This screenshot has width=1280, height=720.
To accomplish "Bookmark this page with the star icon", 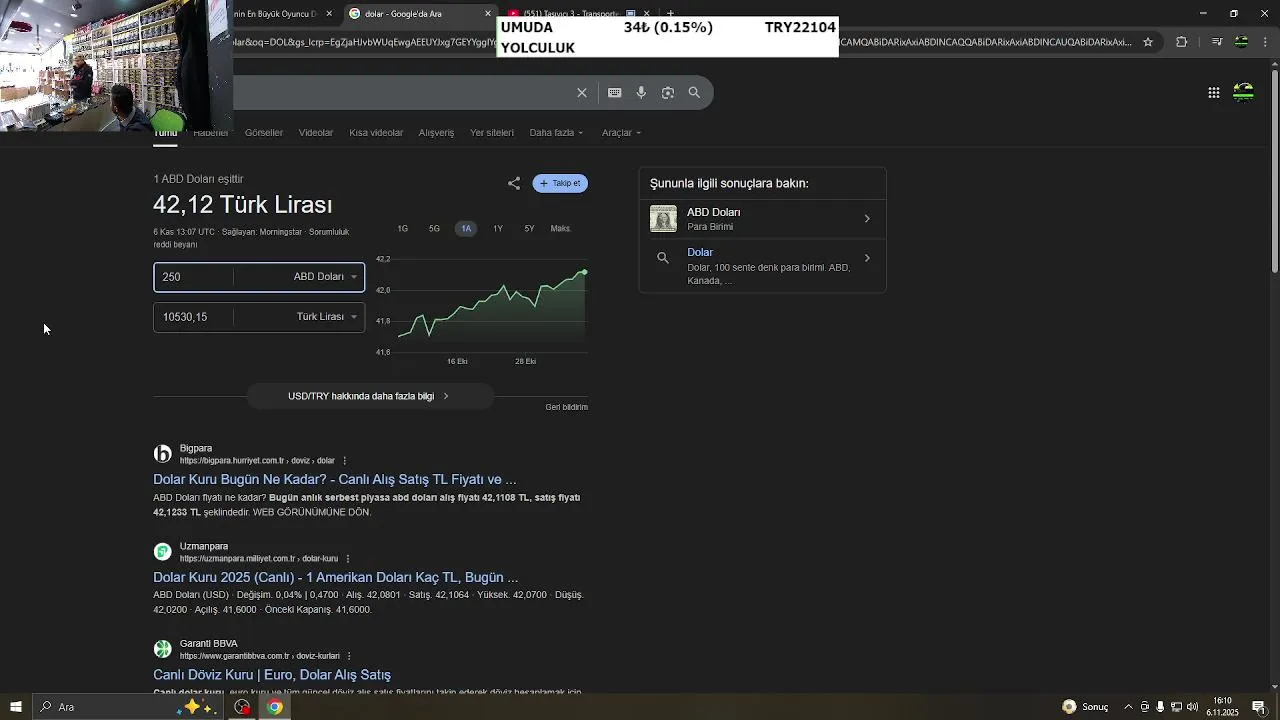I will (1148, 42).
